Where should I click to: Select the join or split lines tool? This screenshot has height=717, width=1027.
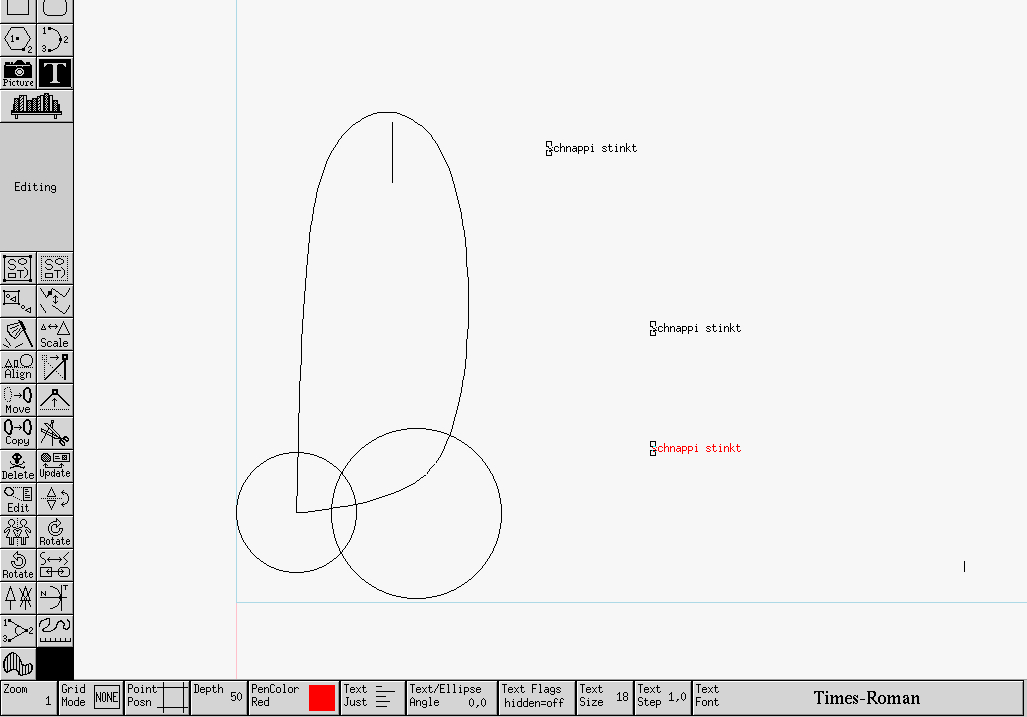tap(55, 301)
